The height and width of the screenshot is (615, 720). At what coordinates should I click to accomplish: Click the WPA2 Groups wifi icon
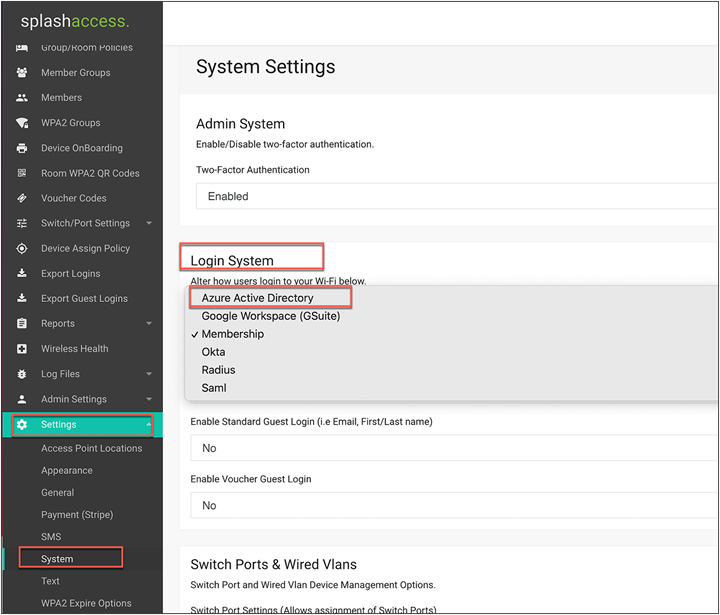tap(22, 123)
